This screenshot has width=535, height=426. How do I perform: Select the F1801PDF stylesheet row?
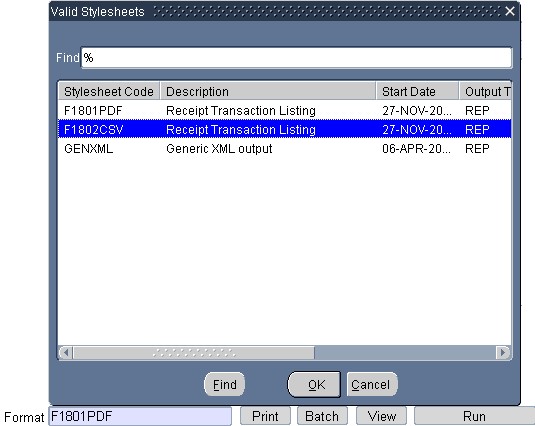tap(285, 111)
